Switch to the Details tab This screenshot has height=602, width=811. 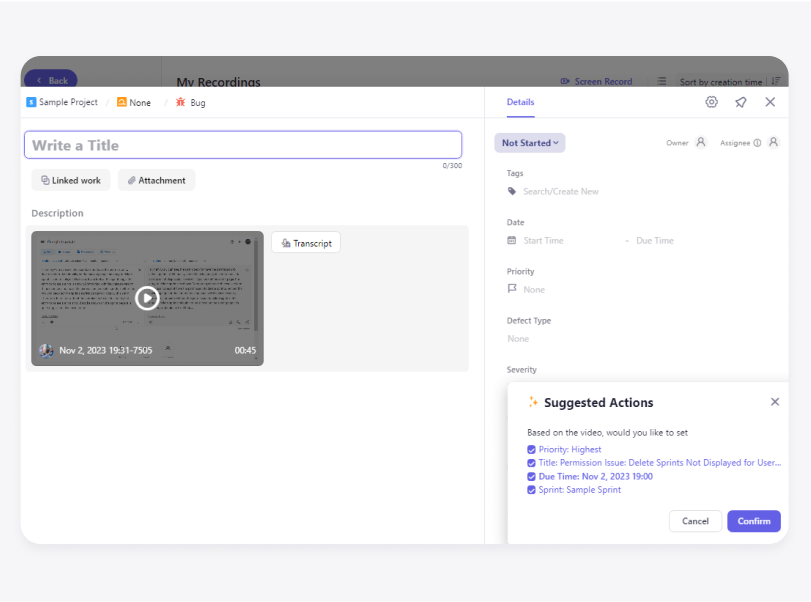click(520, 102)
